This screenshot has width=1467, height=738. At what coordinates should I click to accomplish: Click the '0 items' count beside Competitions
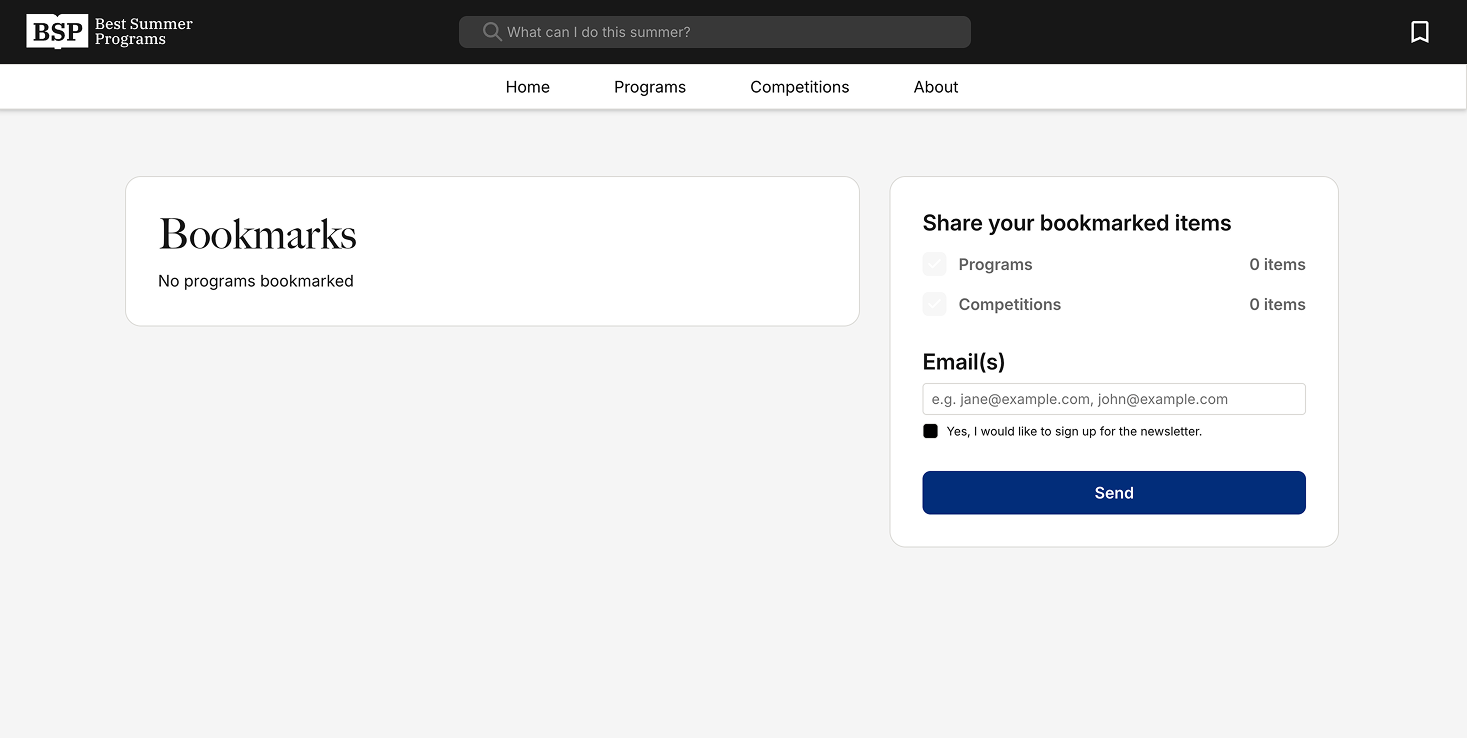[1277, 305]
